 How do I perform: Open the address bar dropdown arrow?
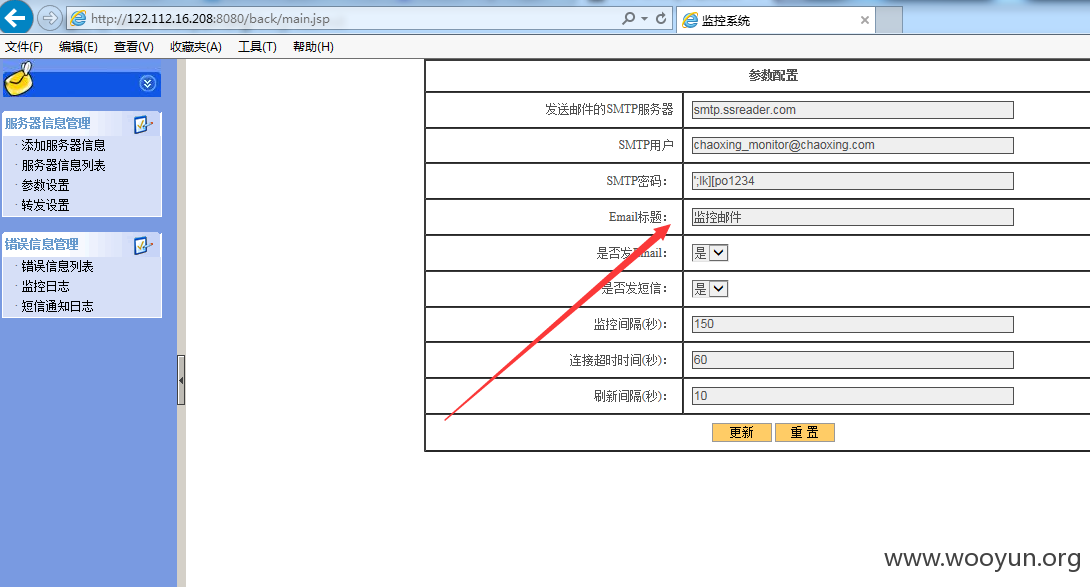coord(644,19)
